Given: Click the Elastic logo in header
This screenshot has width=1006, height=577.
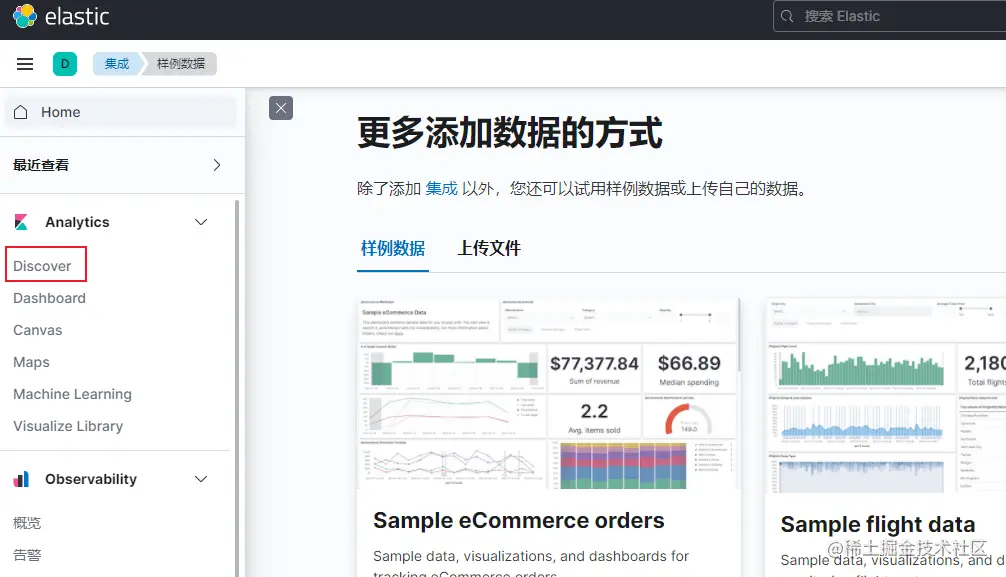Looking at the screenshot, I should click(61, 16).
